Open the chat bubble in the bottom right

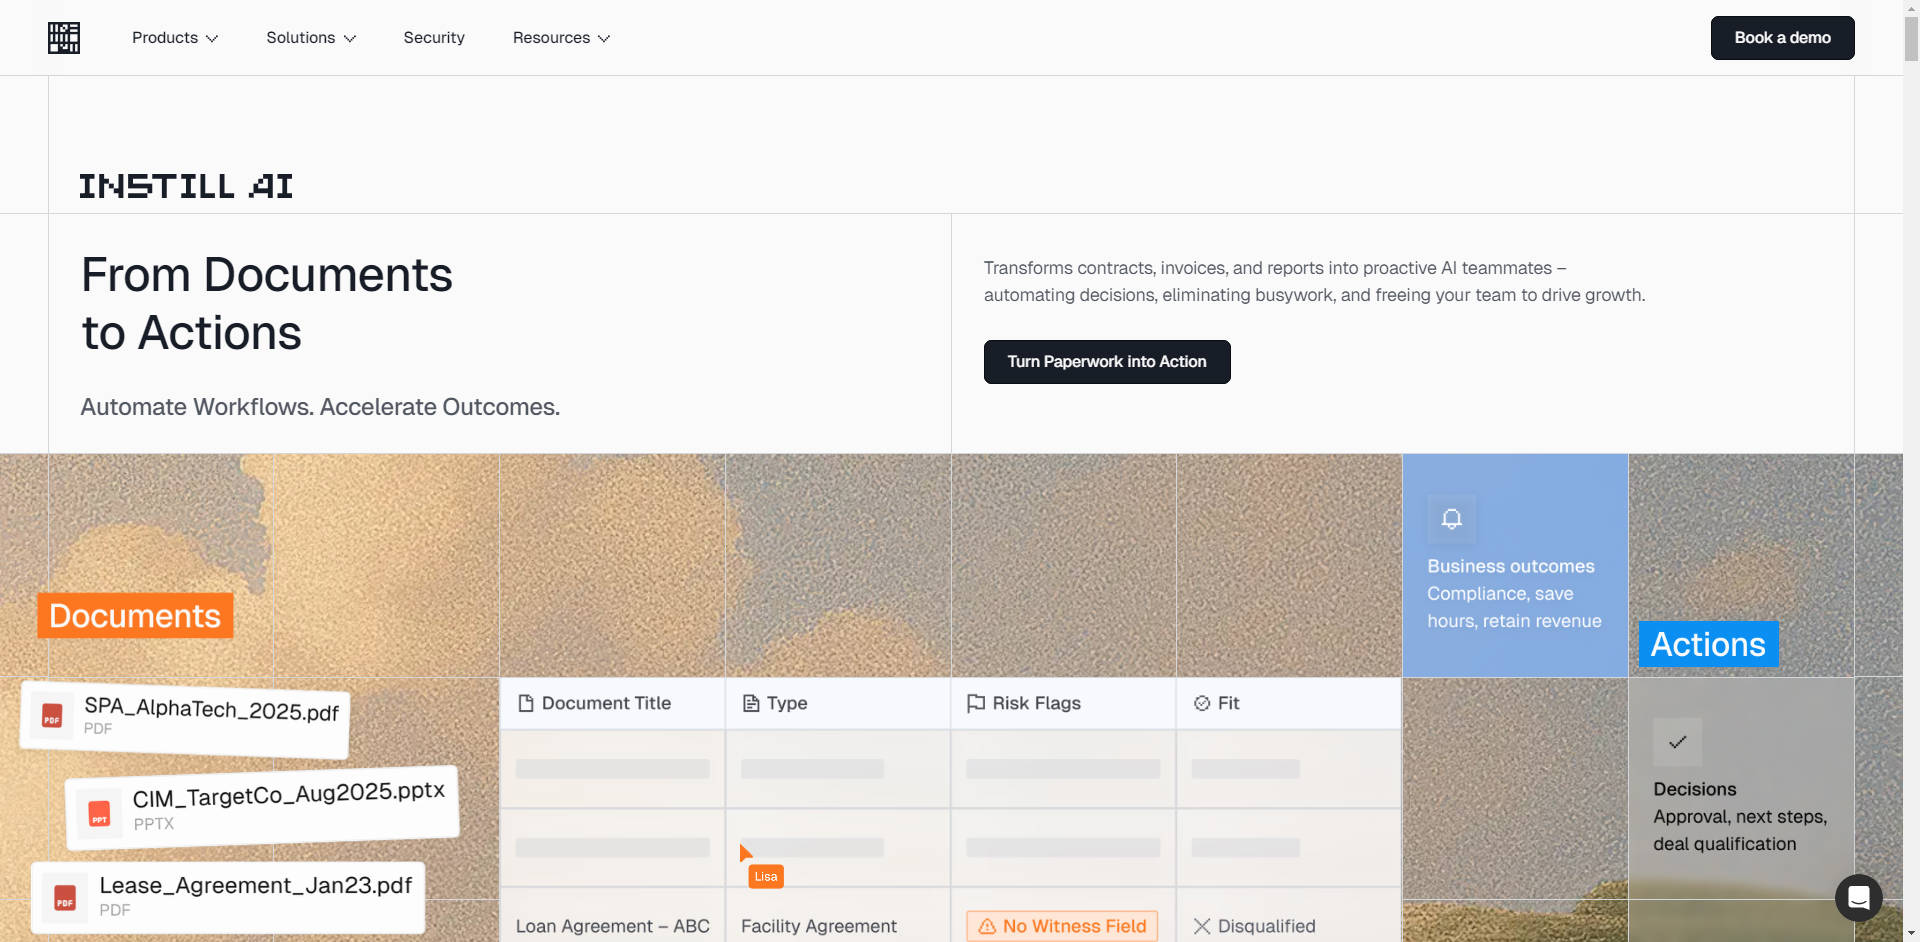[x=1860, y=898]
